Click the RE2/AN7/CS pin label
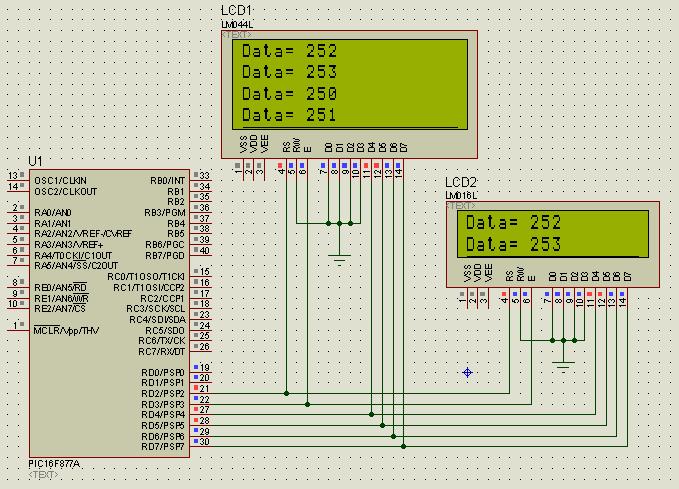The image size is (679, 489). coord(59,308)
